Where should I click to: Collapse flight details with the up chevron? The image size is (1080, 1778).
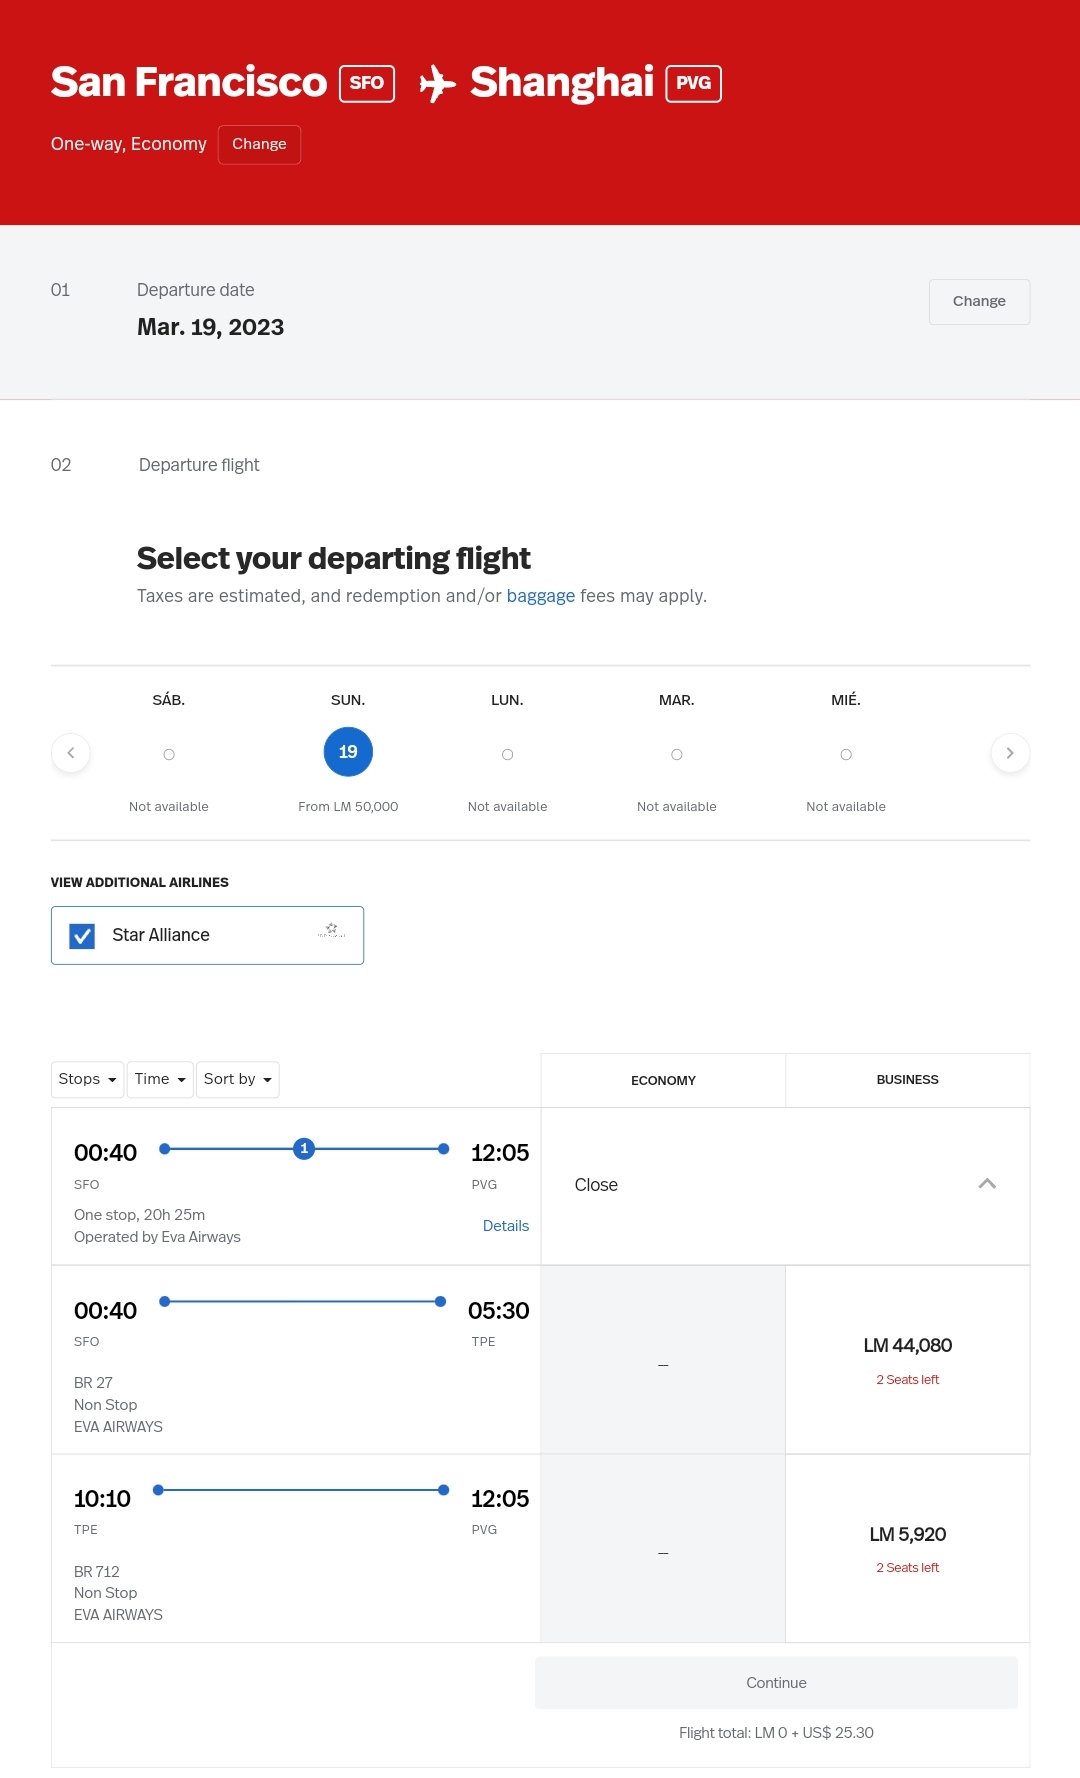(987, 1184)
